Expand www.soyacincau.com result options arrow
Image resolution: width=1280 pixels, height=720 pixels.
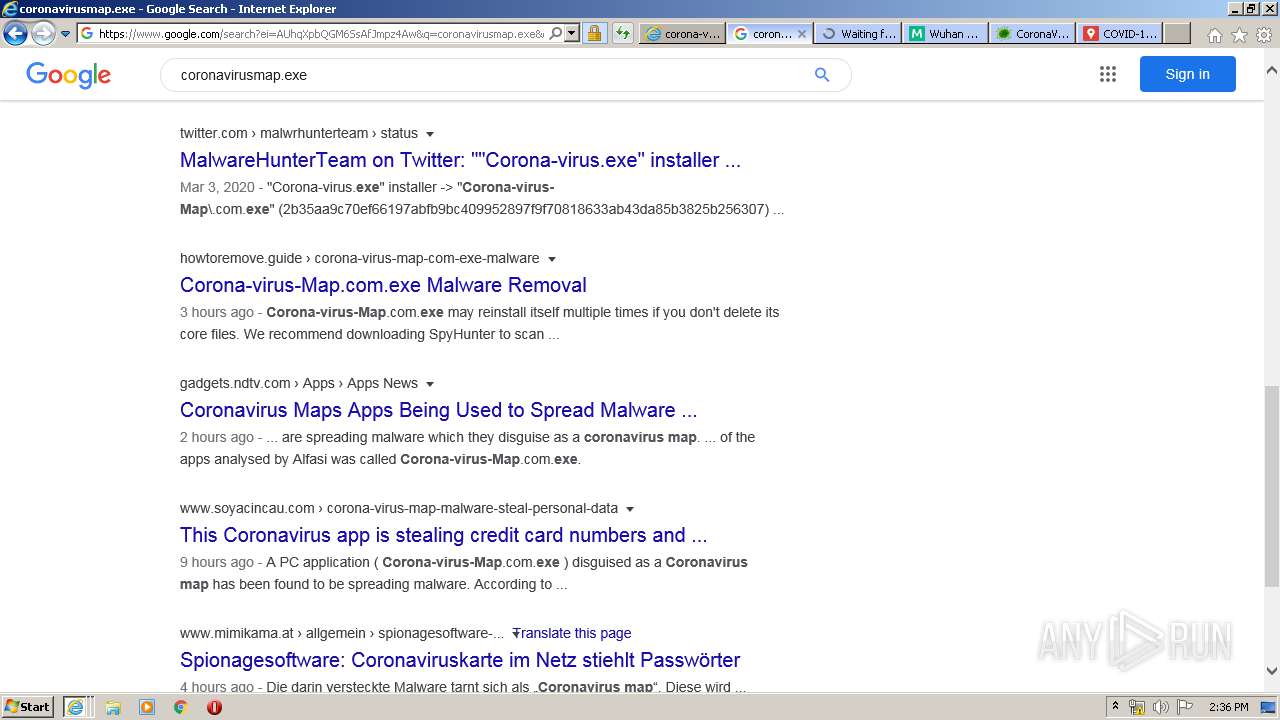click(x=630, y=509)
